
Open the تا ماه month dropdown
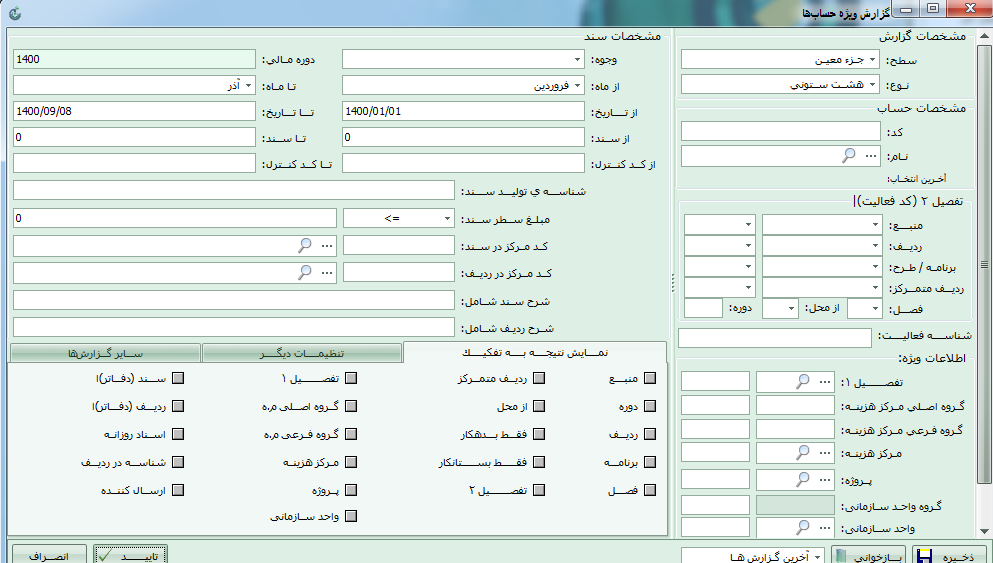249,85
